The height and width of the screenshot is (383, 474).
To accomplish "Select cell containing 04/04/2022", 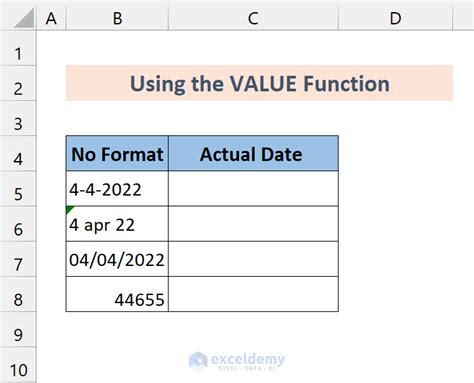I will coord(117,259).
